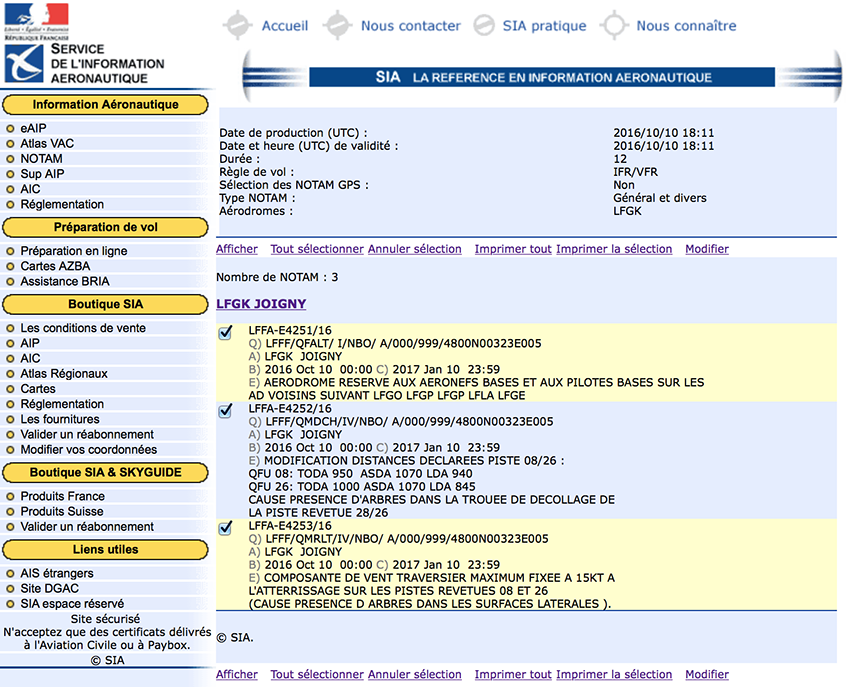Visit the Site DGAC link
The image size is (850, 687).
click(x=49, y=588)
